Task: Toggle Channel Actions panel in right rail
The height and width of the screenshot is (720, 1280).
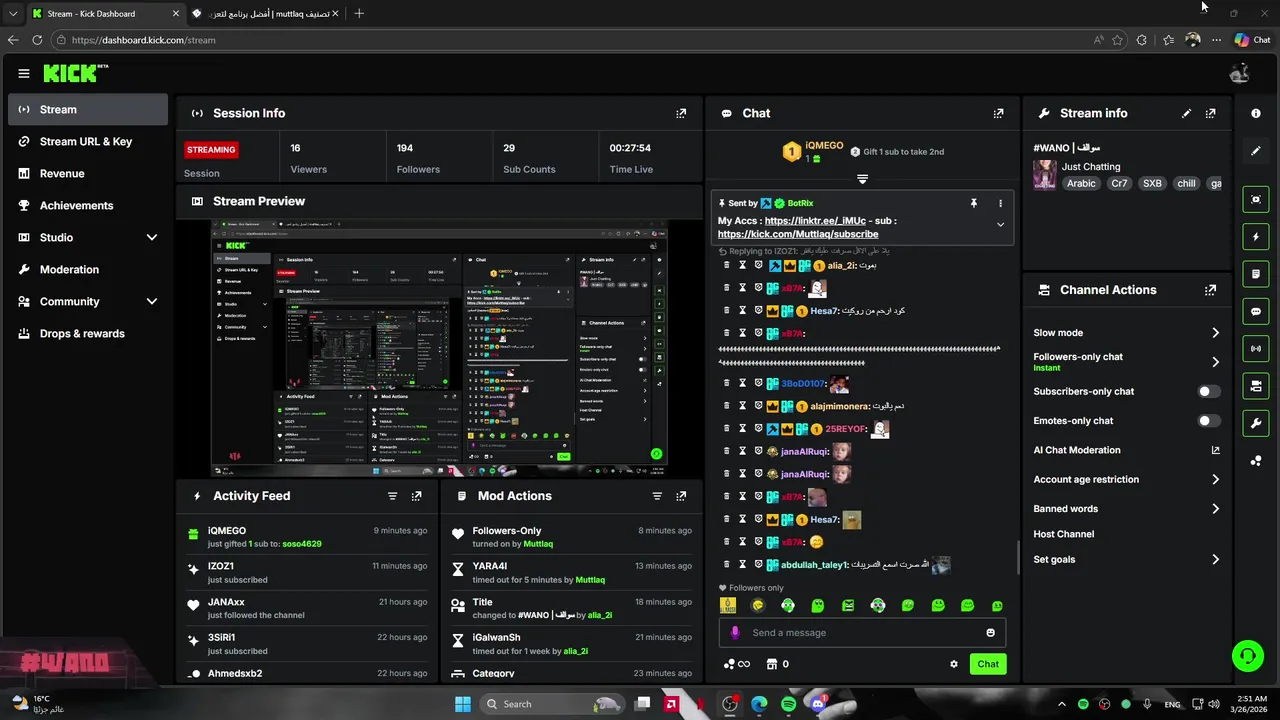Action: 1256,386
